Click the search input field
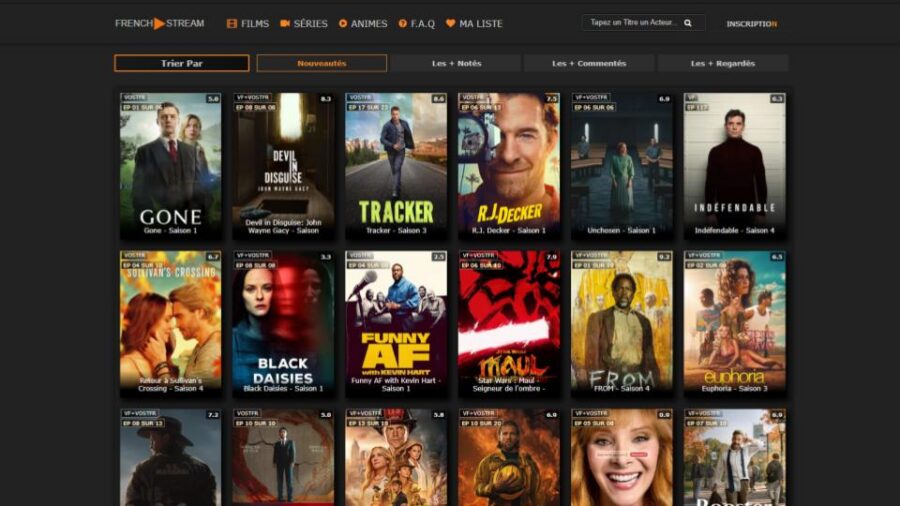Screen dimensions: 900x506 [633, 23]
